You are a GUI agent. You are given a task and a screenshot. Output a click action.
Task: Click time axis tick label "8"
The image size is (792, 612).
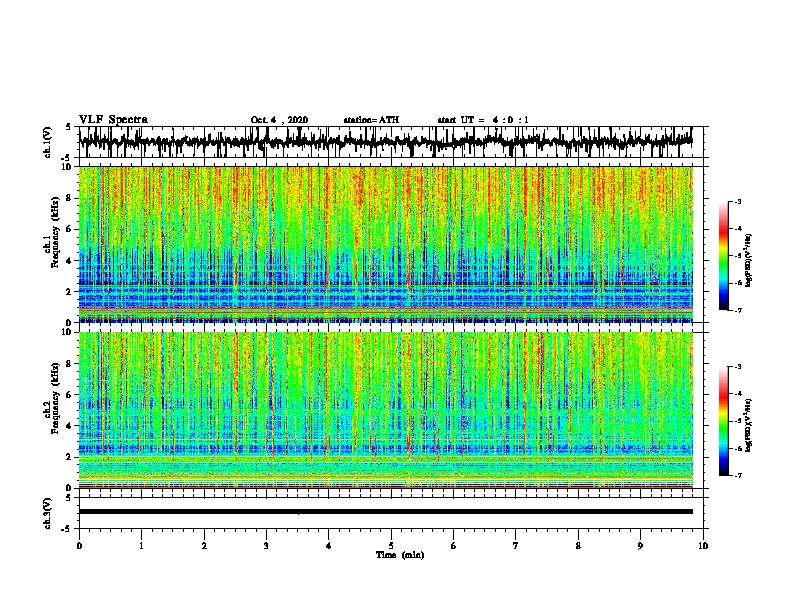(x=578, y=546)
